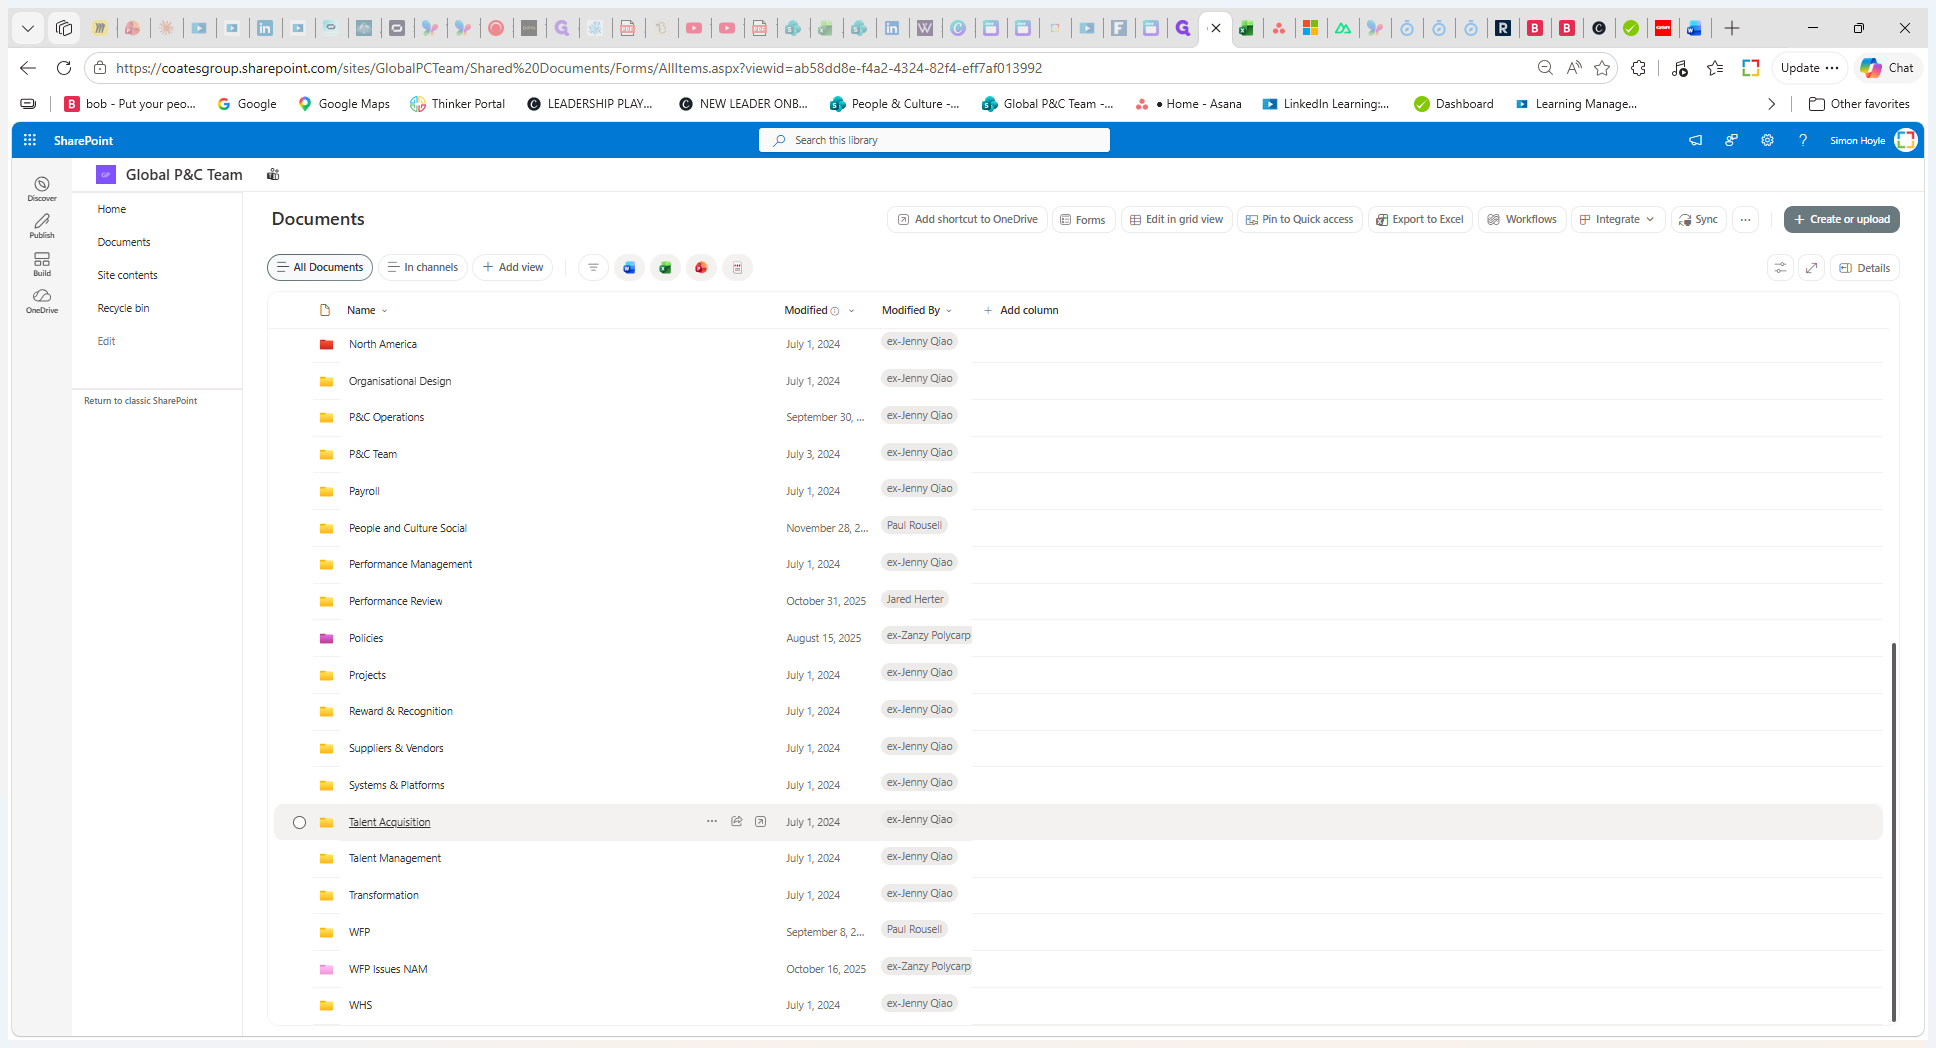Click Return to classic SharePoint
This screenshot has height=1048, width=1936.
point(141,401)
